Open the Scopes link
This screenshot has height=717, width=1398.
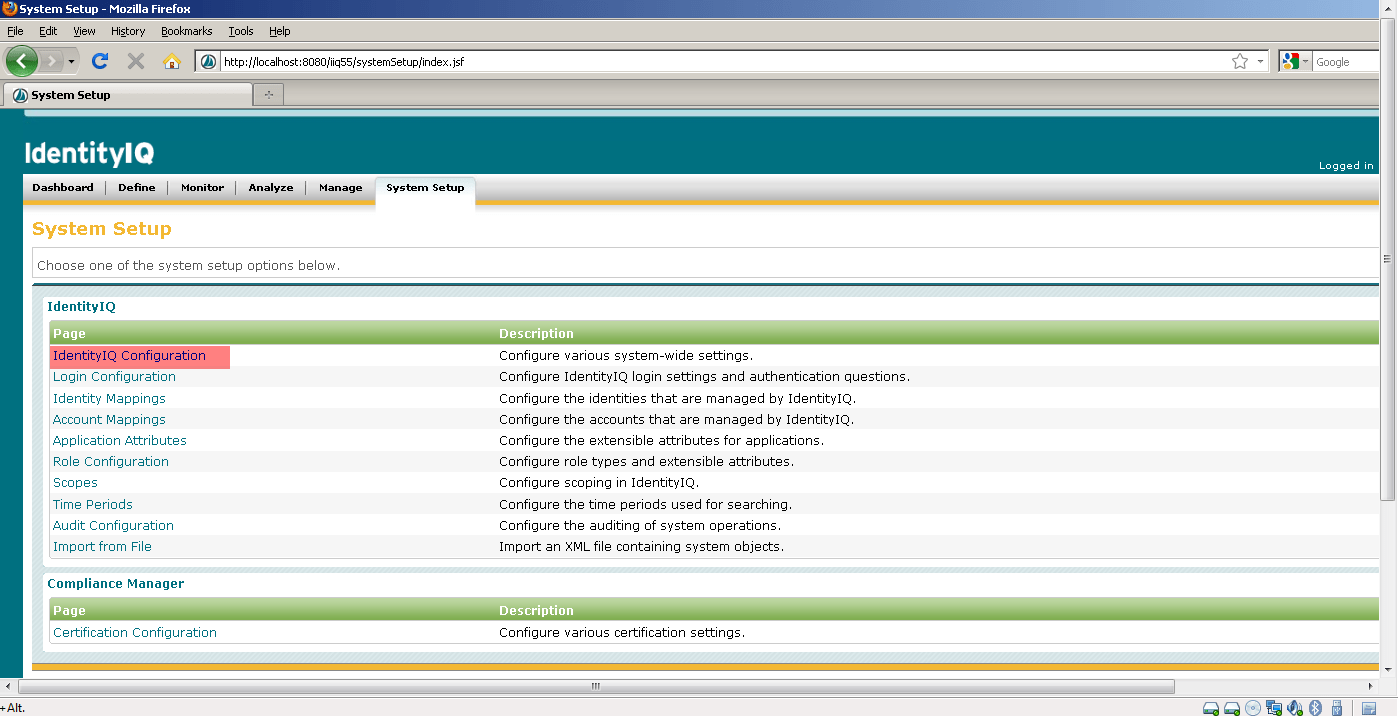[75, 483]
